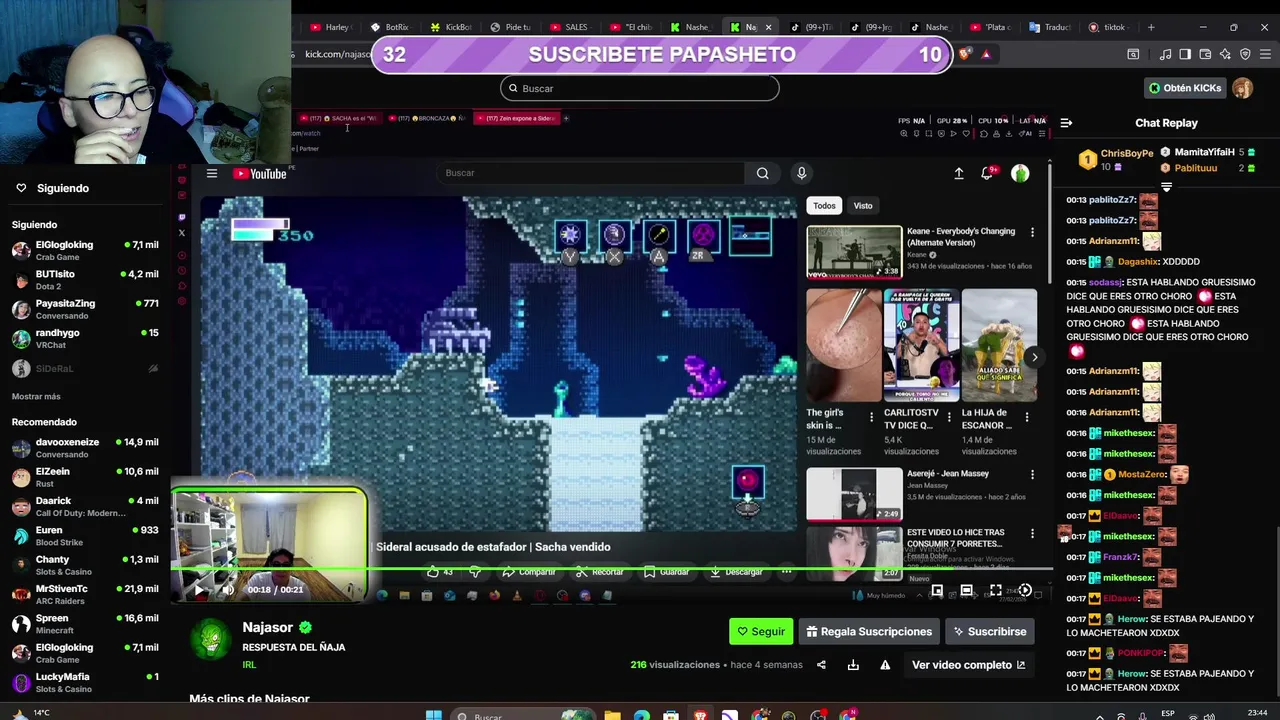Switch to the Harley browser tab
The height and width of the screenshot is (720, 1280).
click(x=330, y=27)
